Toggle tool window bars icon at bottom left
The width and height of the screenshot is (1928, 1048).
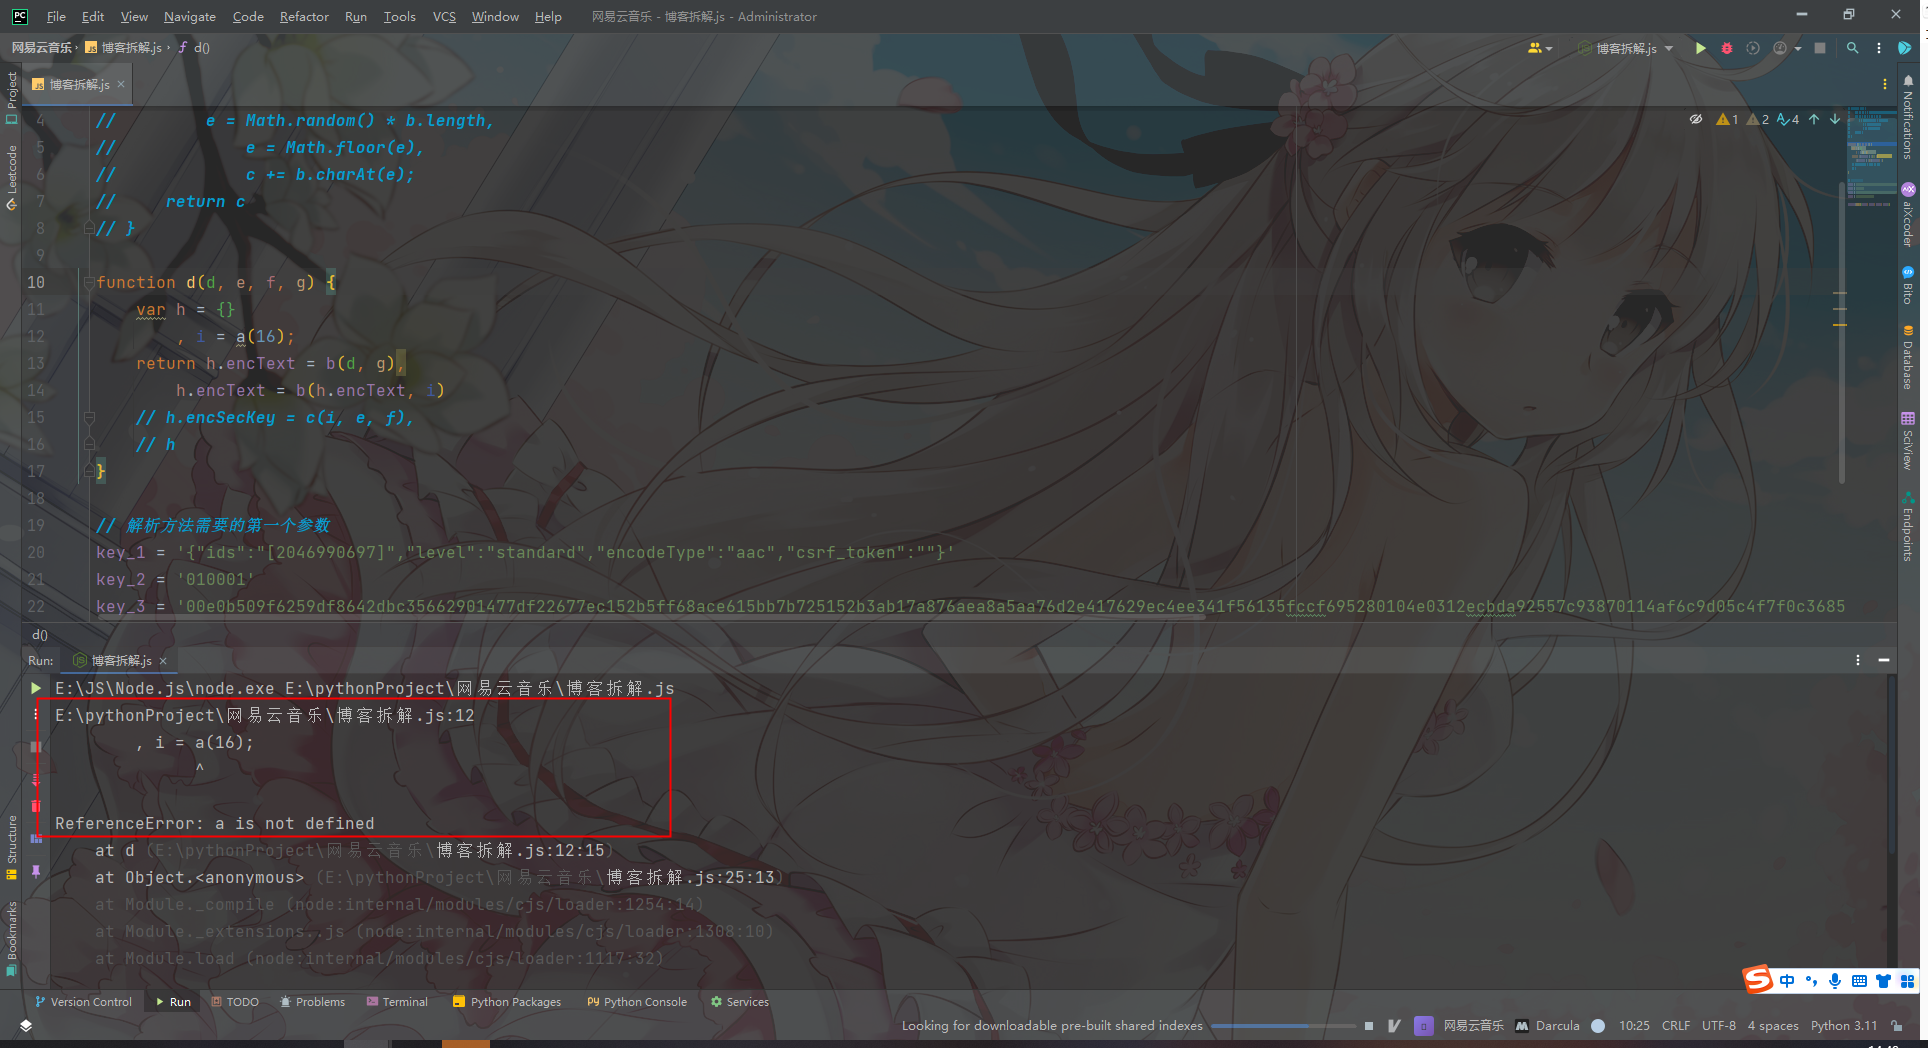pos(26,1025)
